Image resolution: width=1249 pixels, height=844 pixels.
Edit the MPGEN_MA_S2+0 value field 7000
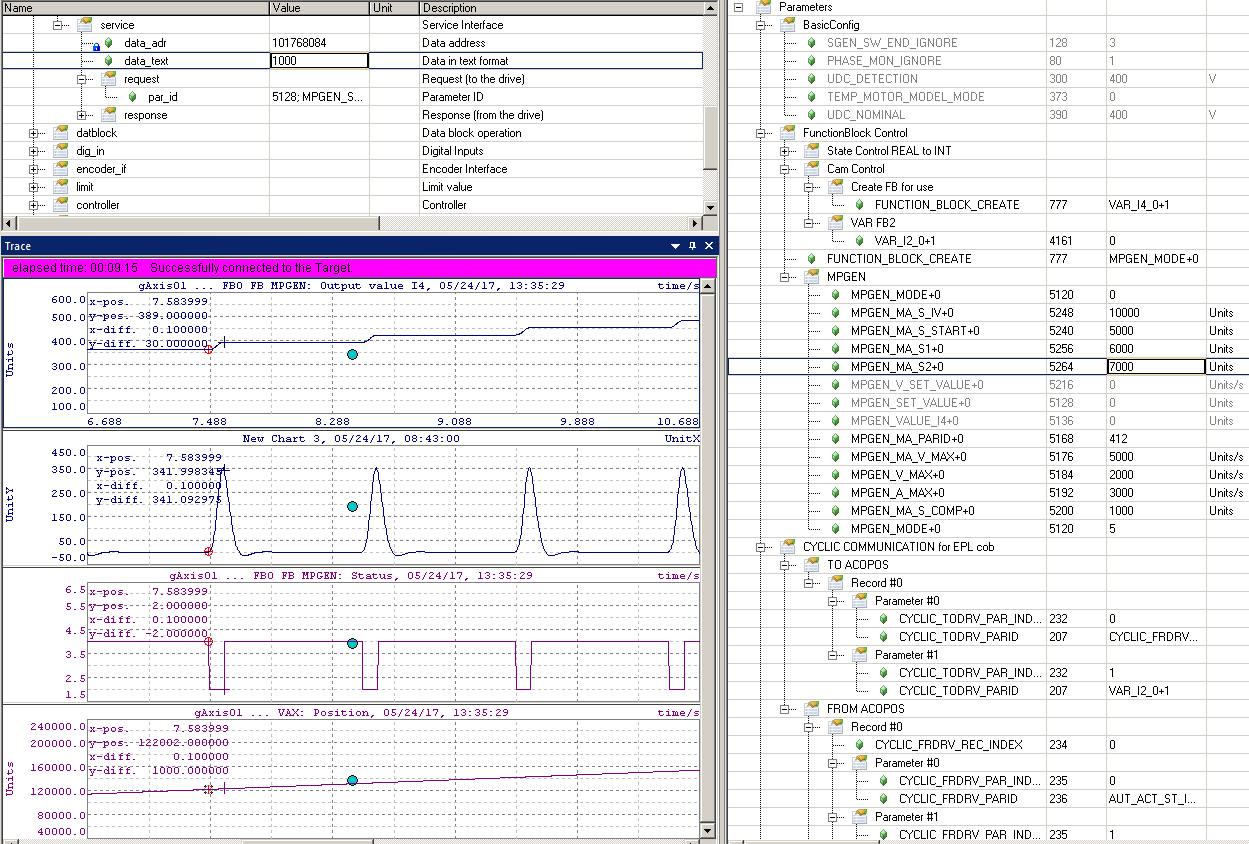coord(1156,367)
